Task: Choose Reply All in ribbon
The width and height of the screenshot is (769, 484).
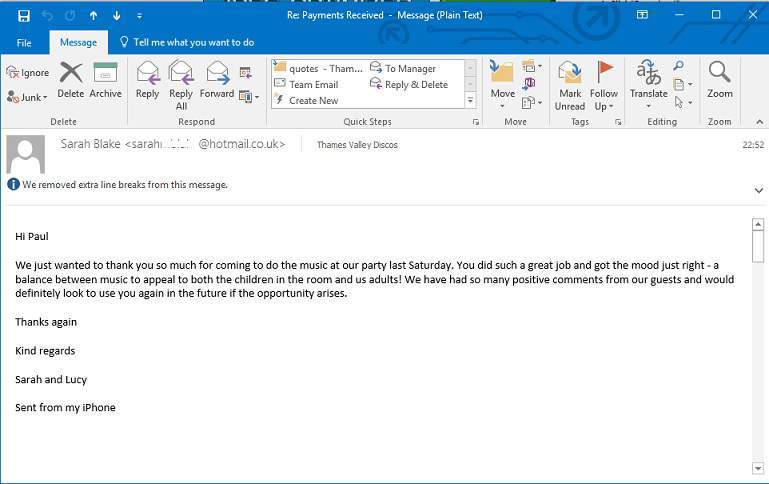Action: [181, 82]
